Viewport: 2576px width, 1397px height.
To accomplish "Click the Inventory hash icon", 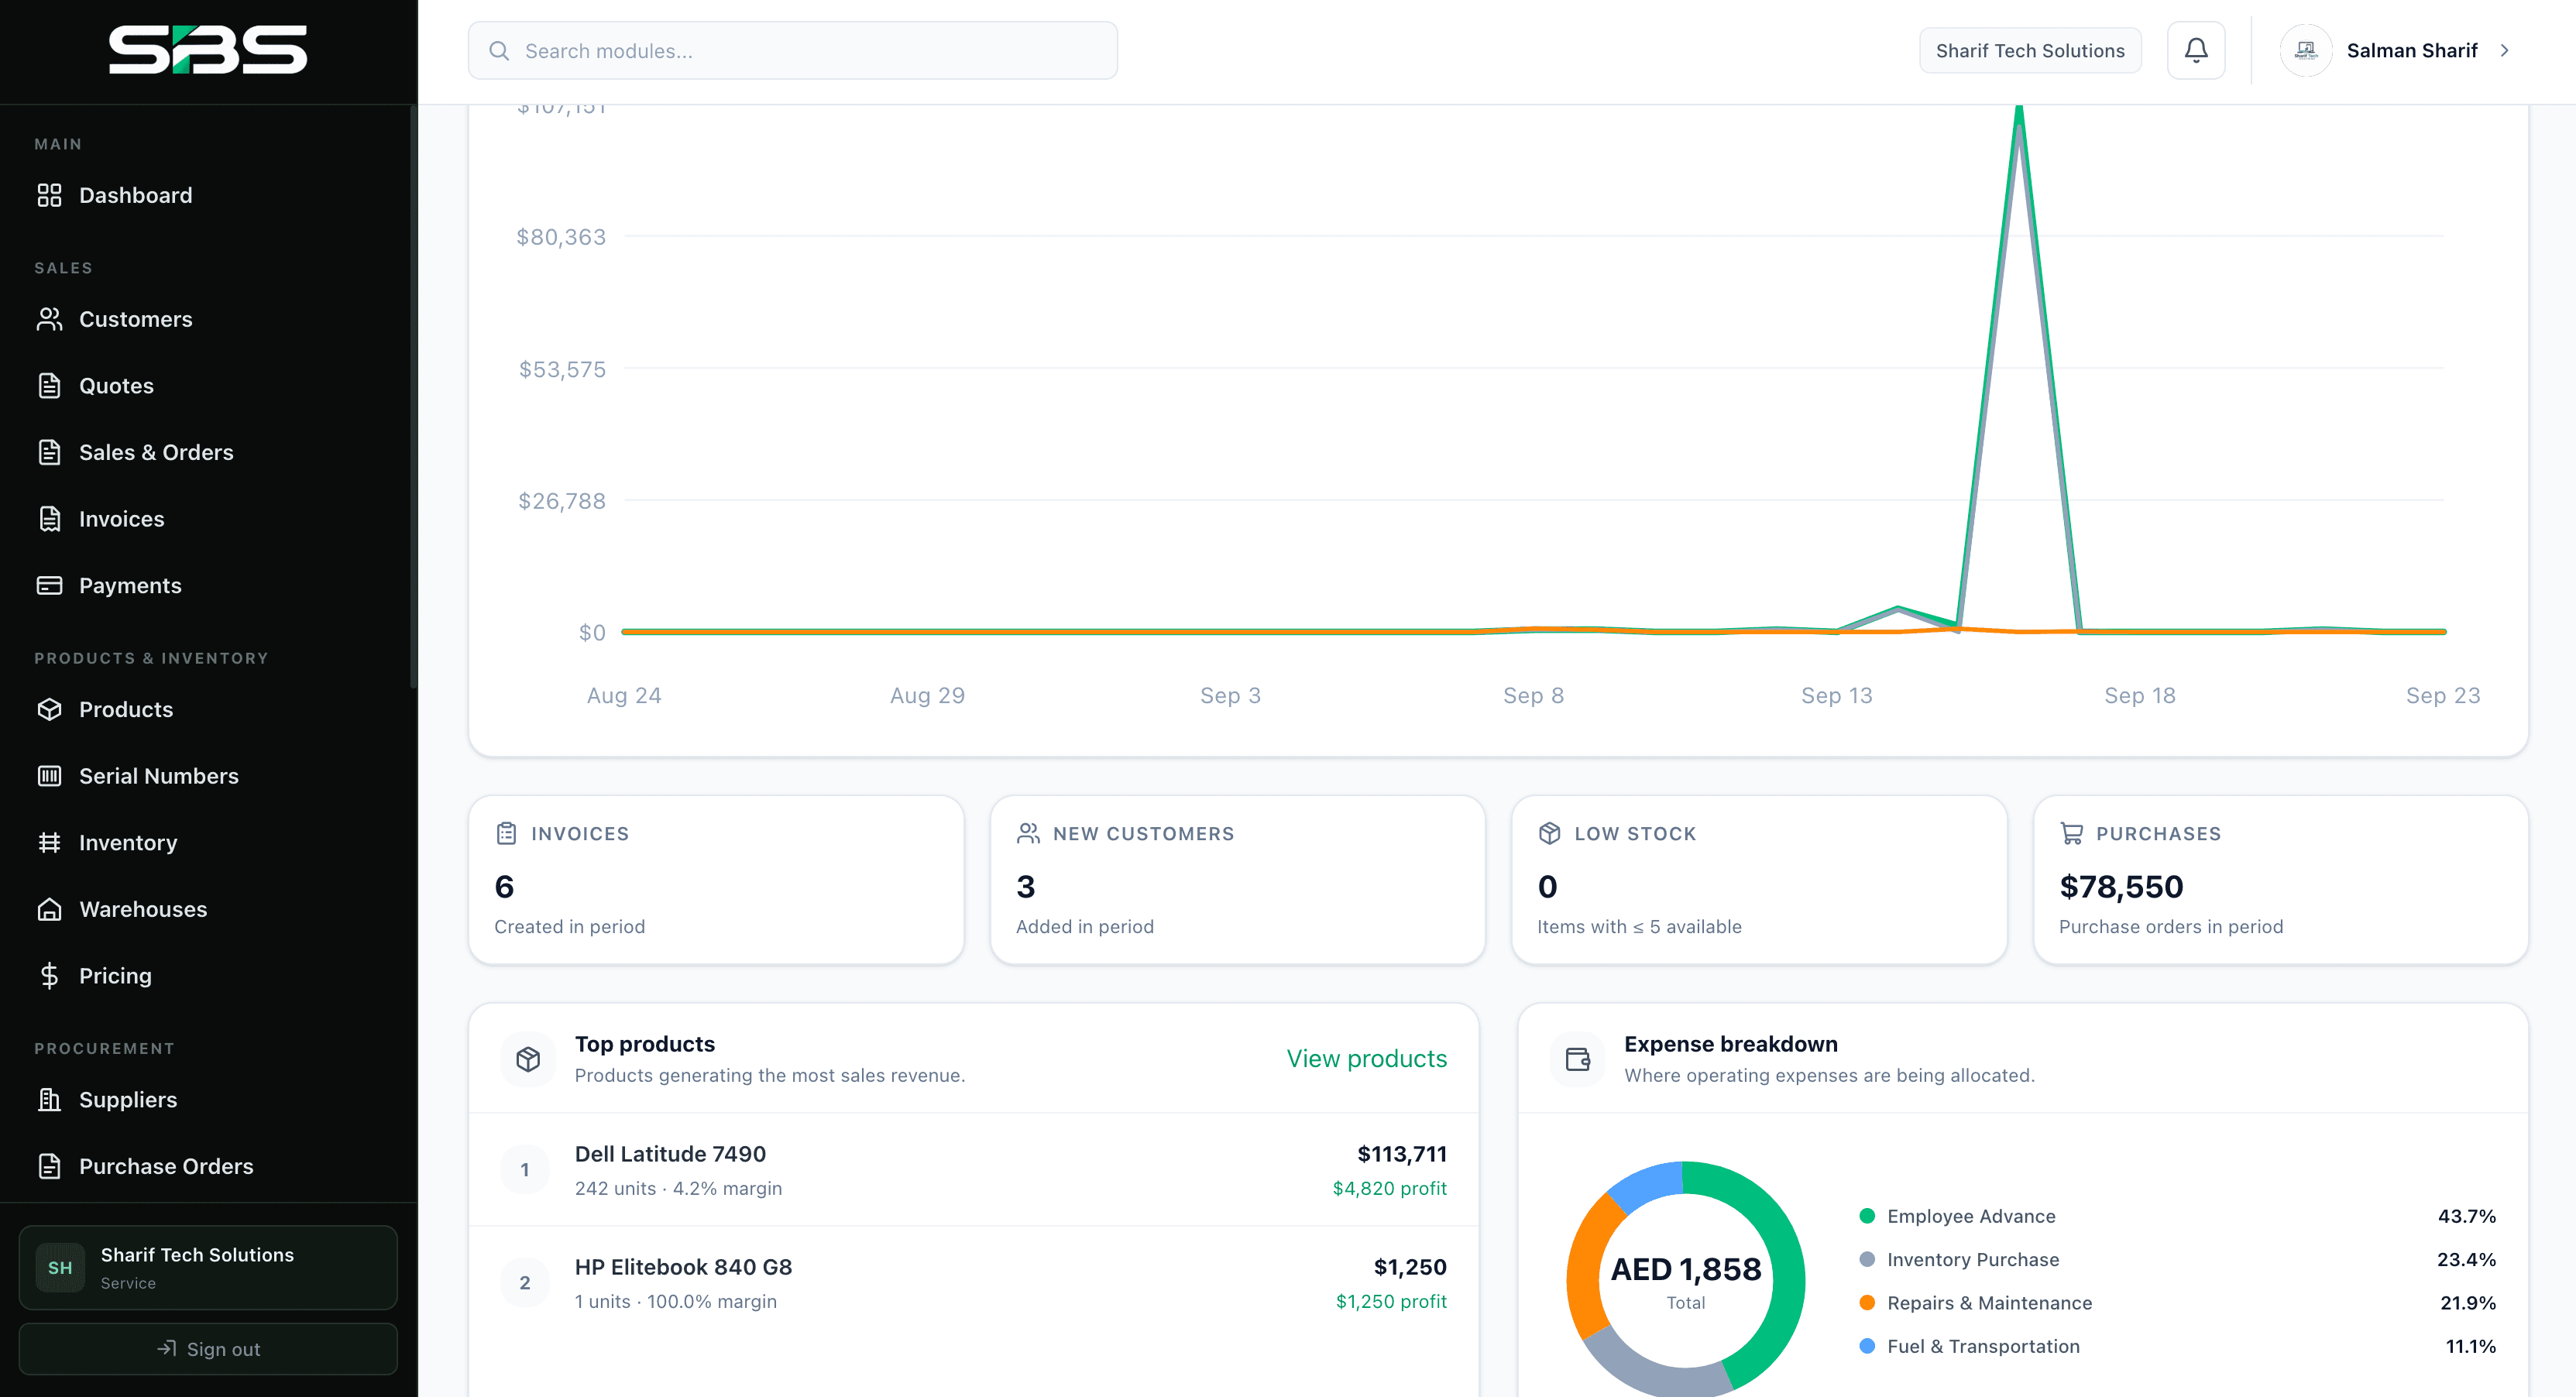I will tap(49, 842).
